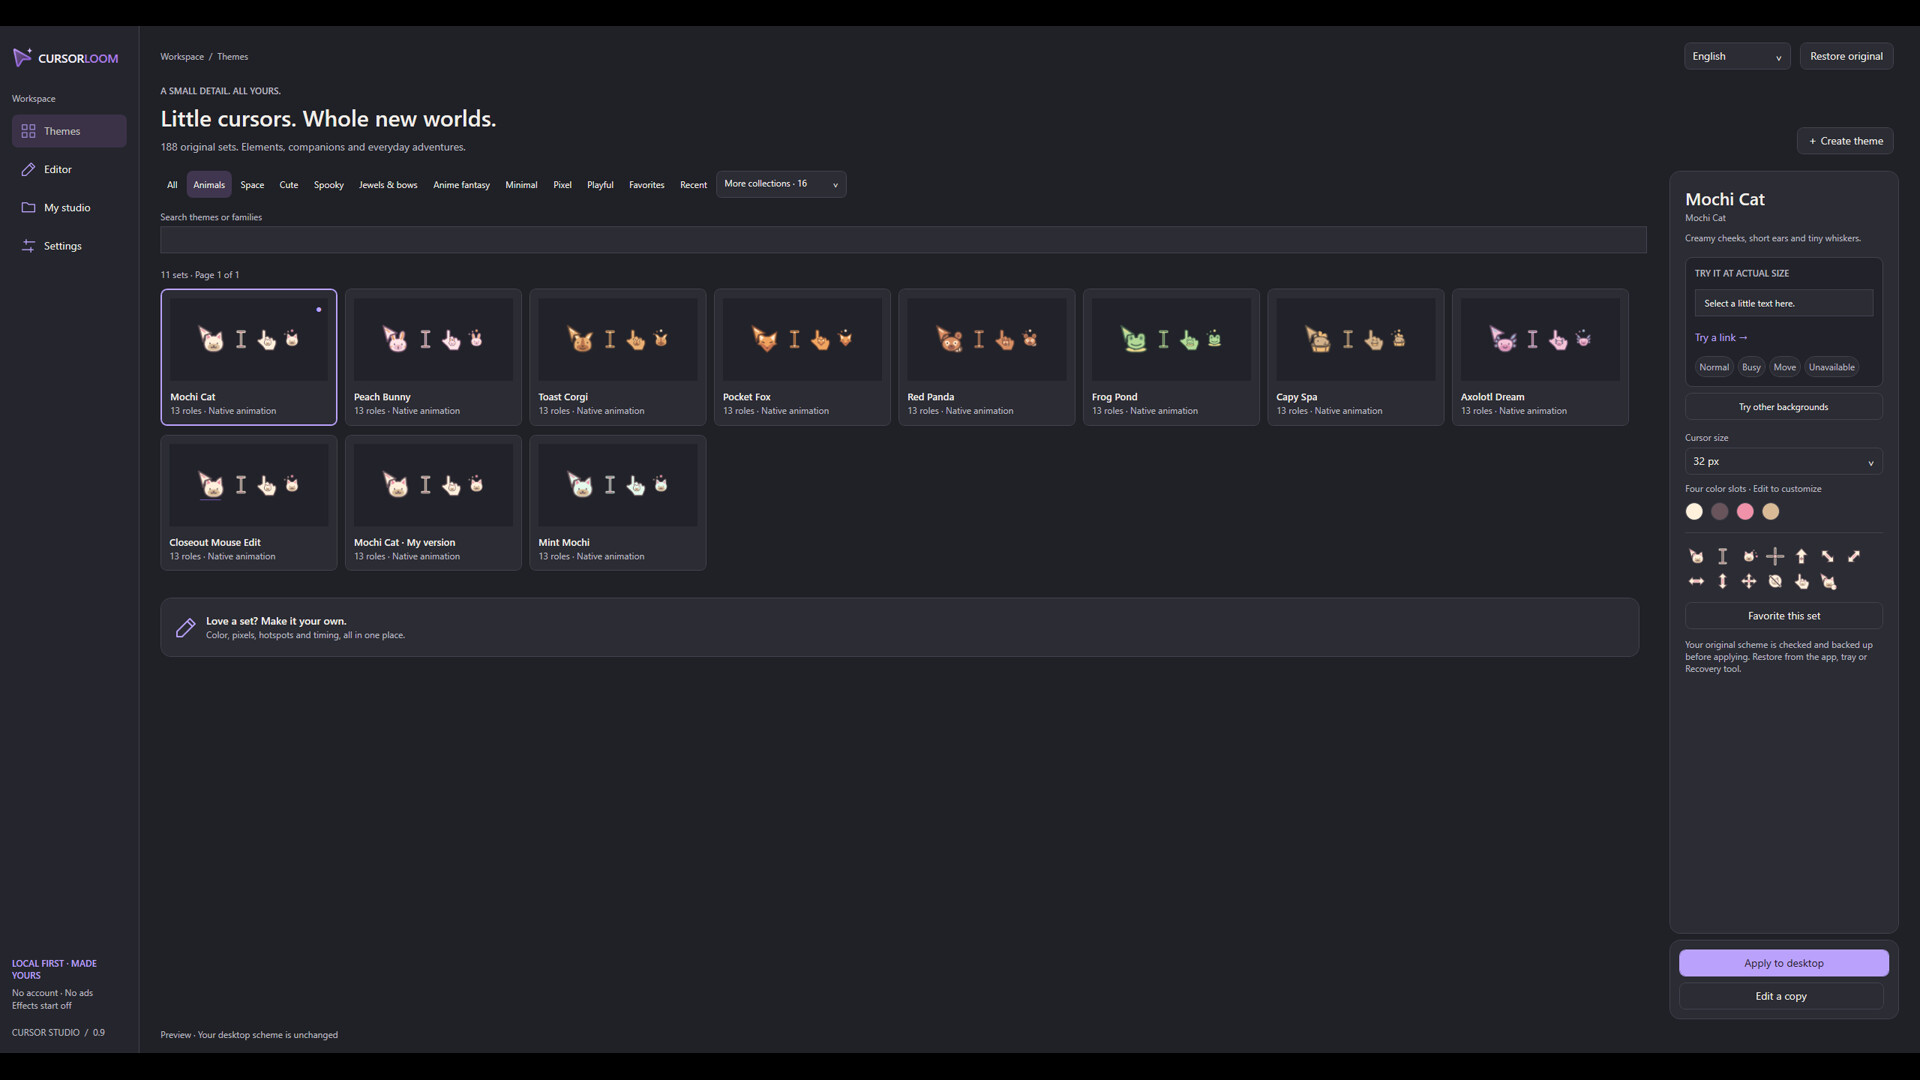Select the four-way move cursor role
This screenshot has height=1080, width=1920.
point(1749,581)
